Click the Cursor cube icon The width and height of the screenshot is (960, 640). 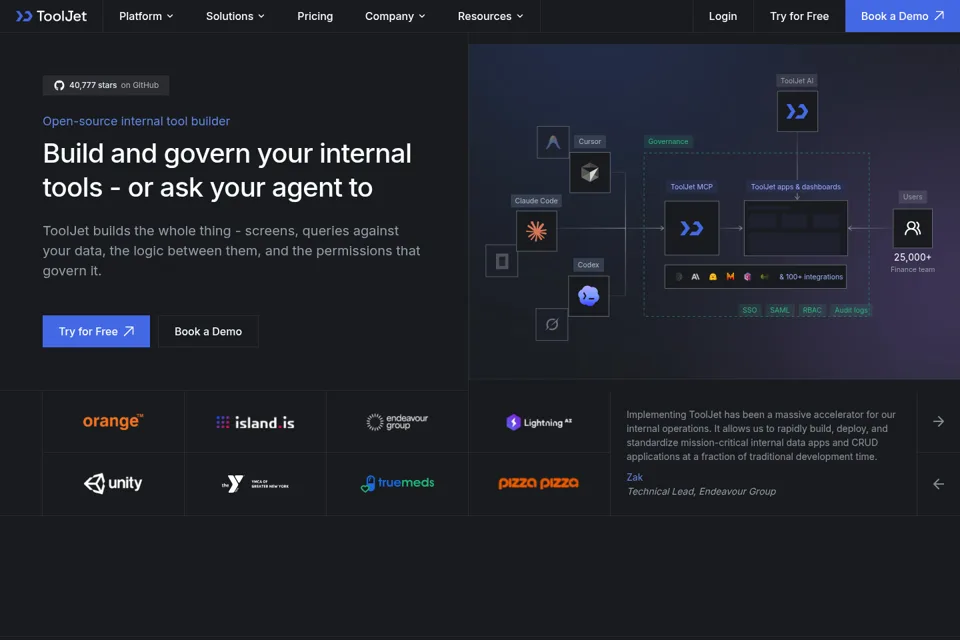pos(590,173)
